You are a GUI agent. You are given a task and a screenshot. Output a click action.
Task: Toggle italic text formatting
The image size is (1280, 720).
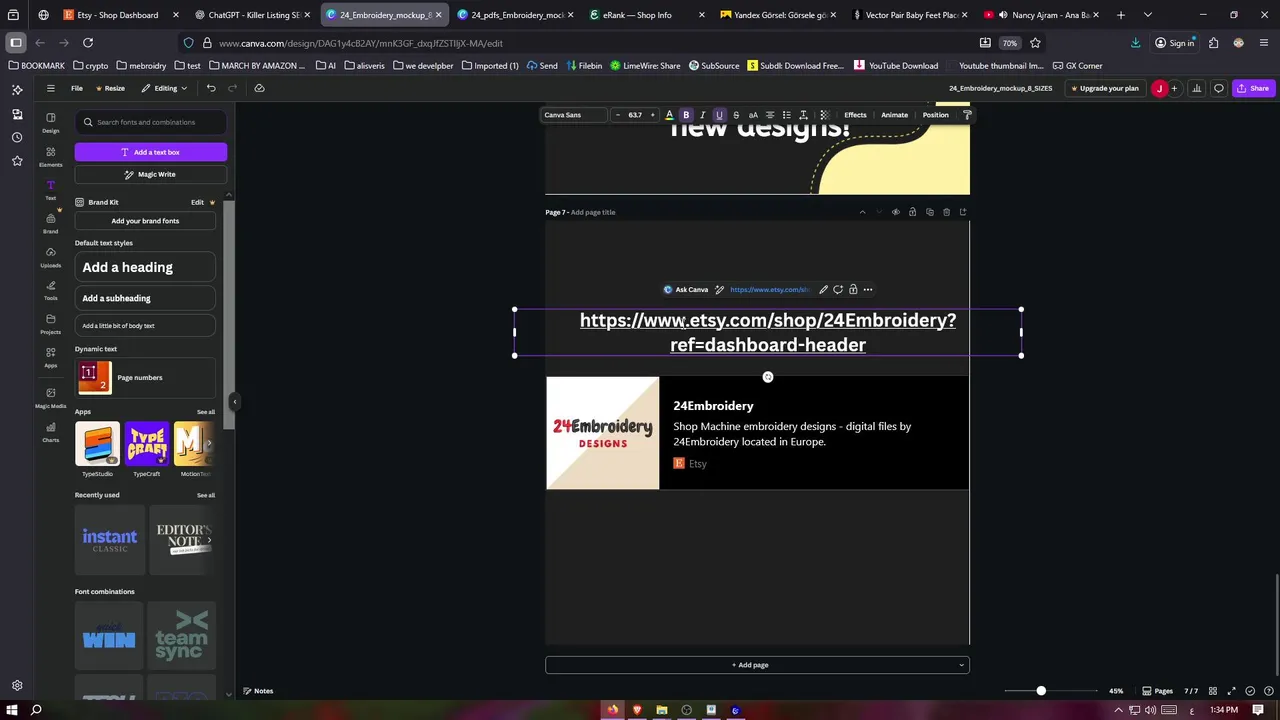[x=702, y=115]
